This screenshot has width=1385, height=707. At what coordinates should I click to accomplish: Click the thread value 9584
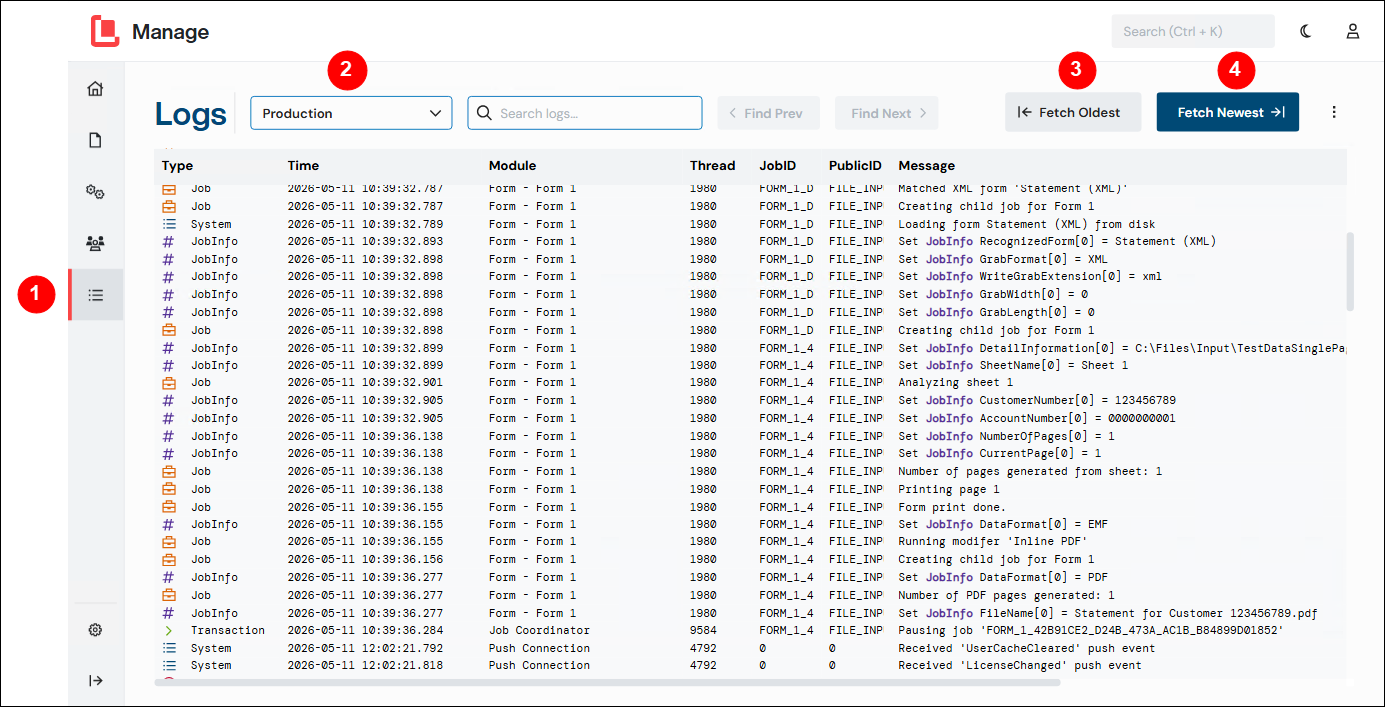pyautogui.click(x=703, y=630)
